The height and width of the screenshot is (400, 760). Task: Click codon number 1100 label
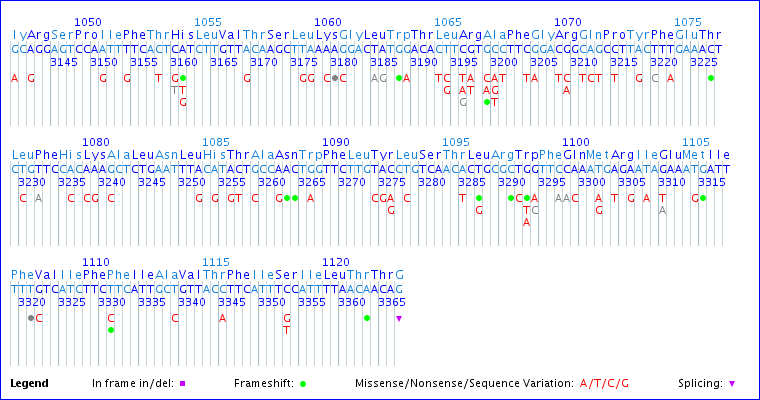[576, 142]
